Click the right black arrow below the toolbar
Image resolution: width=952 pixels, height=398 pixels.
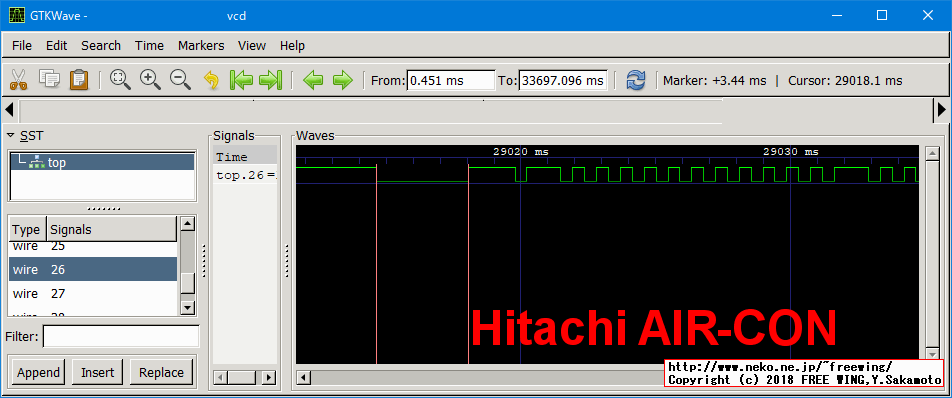point(942,110)
